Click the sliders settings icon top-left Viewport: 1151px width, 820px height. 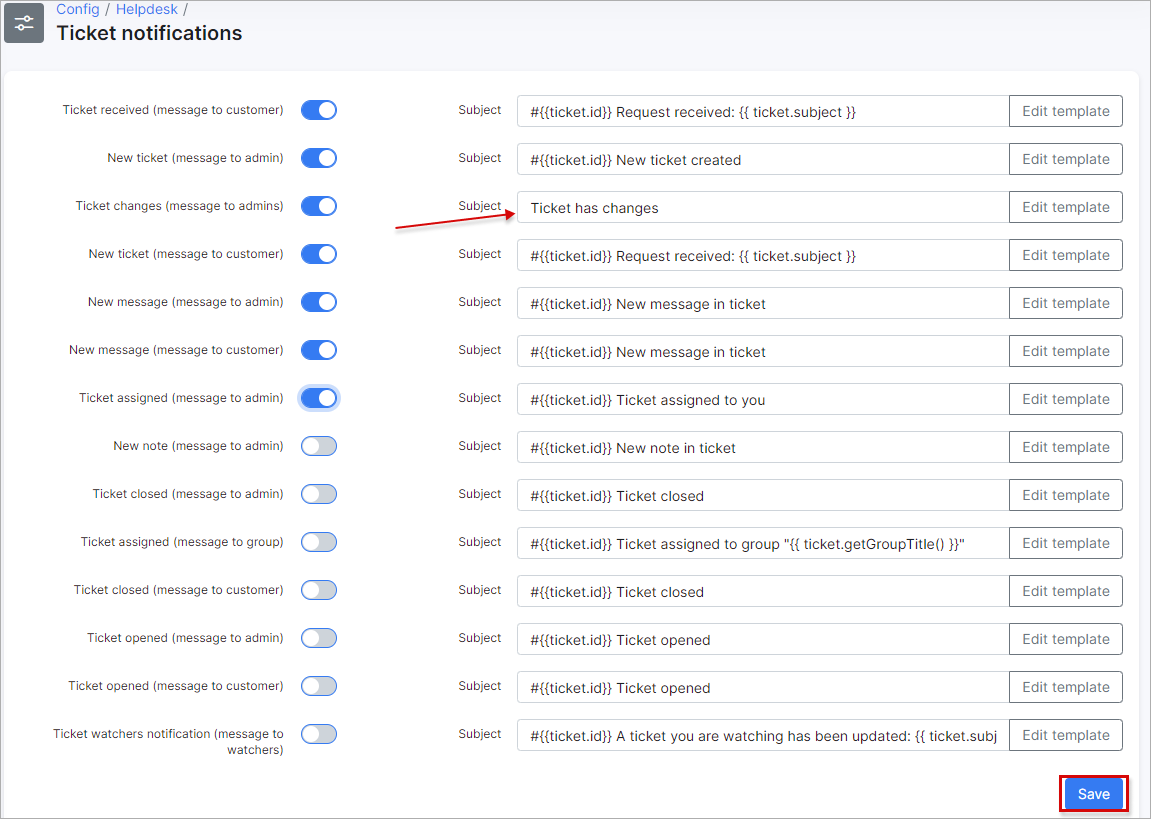point(24,22)
